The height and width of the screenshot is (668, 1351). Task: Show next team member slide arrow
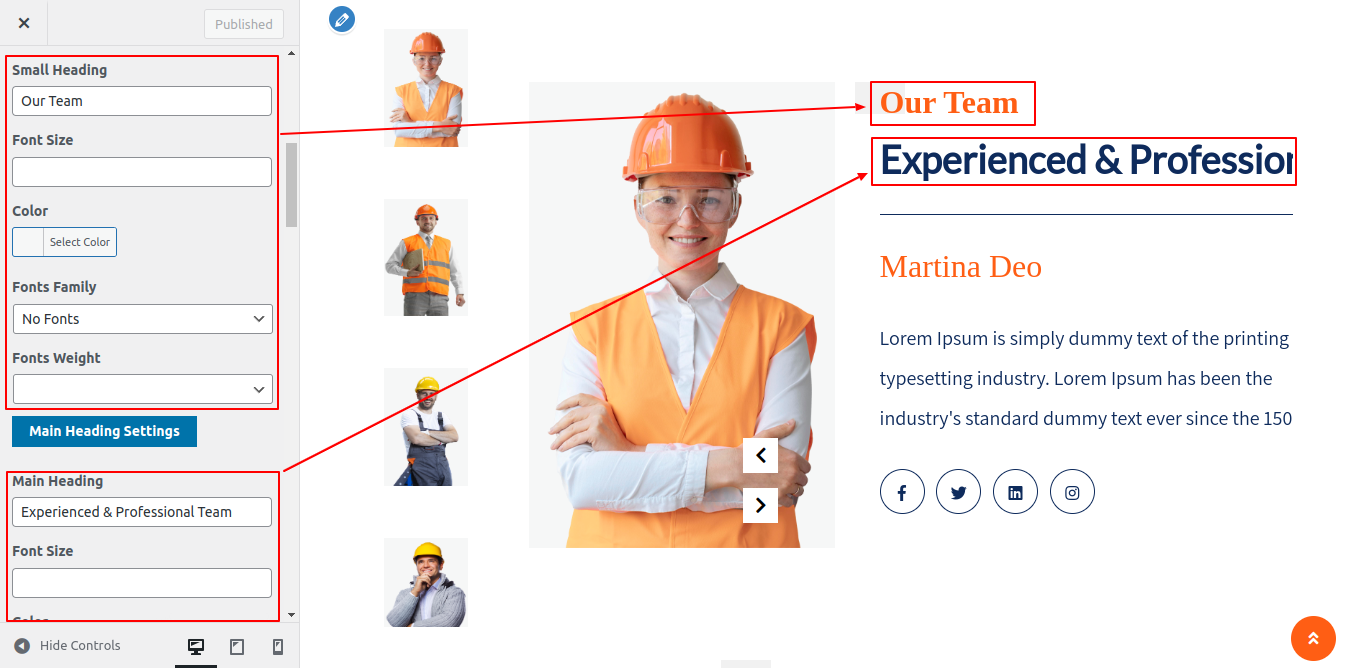click(760, 505)
